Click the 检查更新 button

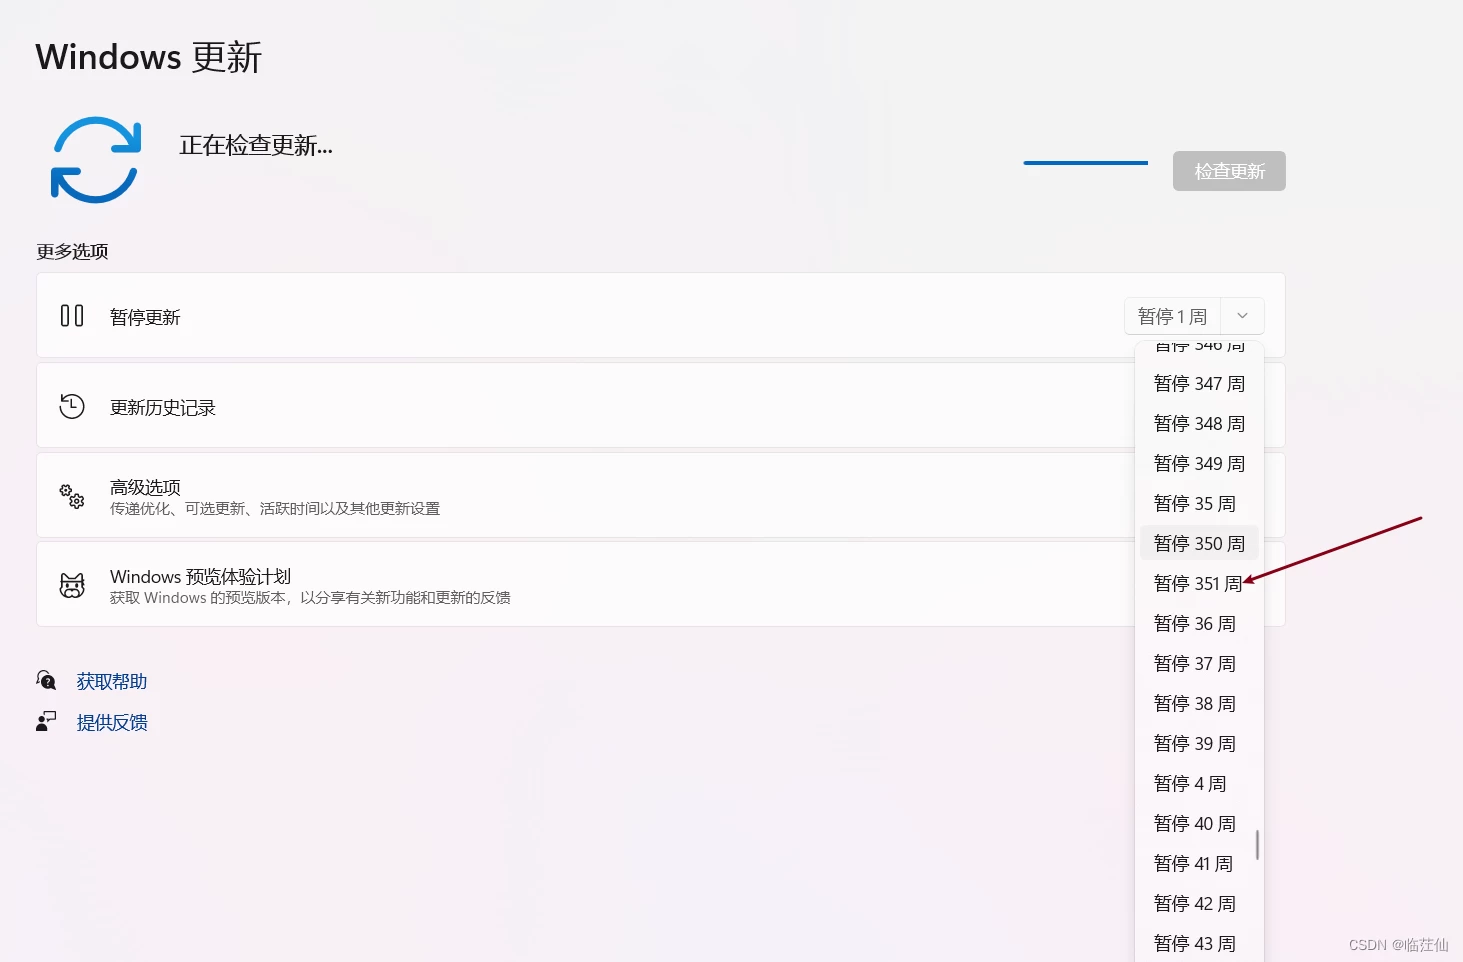1229,171
